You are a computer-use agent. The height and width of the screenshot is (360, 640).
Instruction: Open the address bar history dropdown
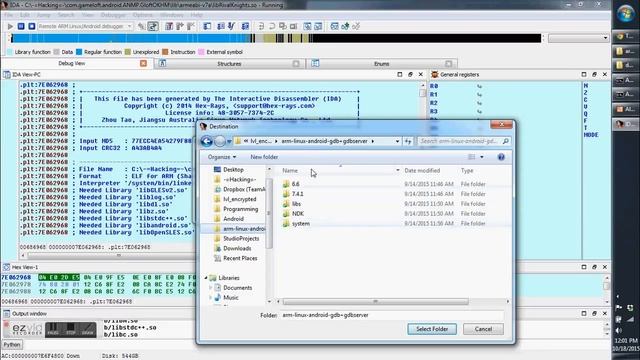397,141
